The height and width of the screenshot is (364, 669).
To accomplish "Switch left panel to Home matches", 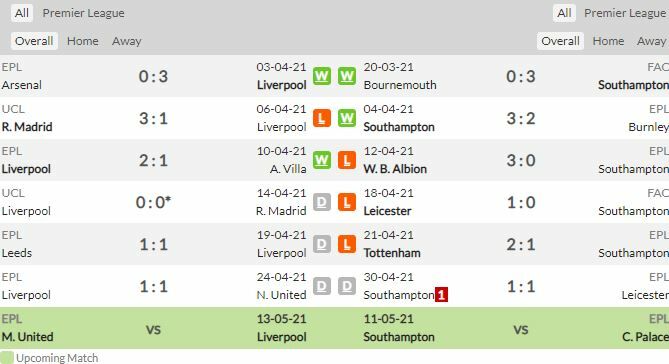I will click(83, 41).
